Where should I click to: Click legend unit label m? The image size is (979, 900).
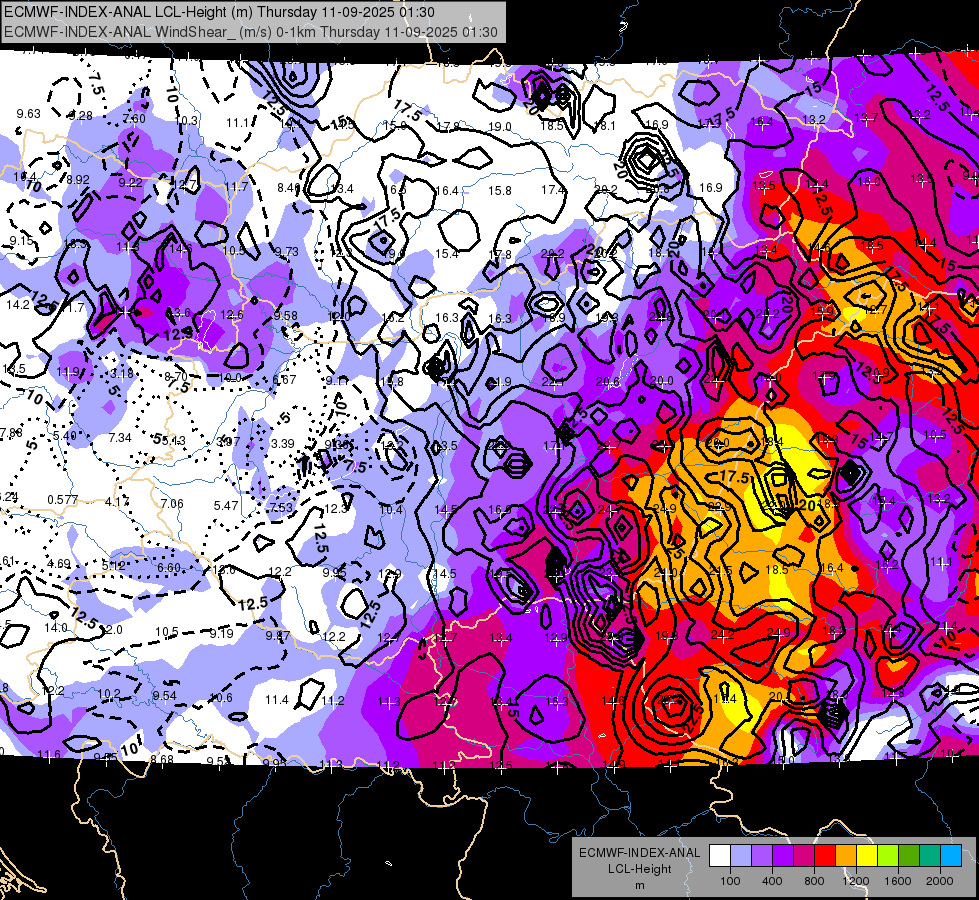(639, 885)
